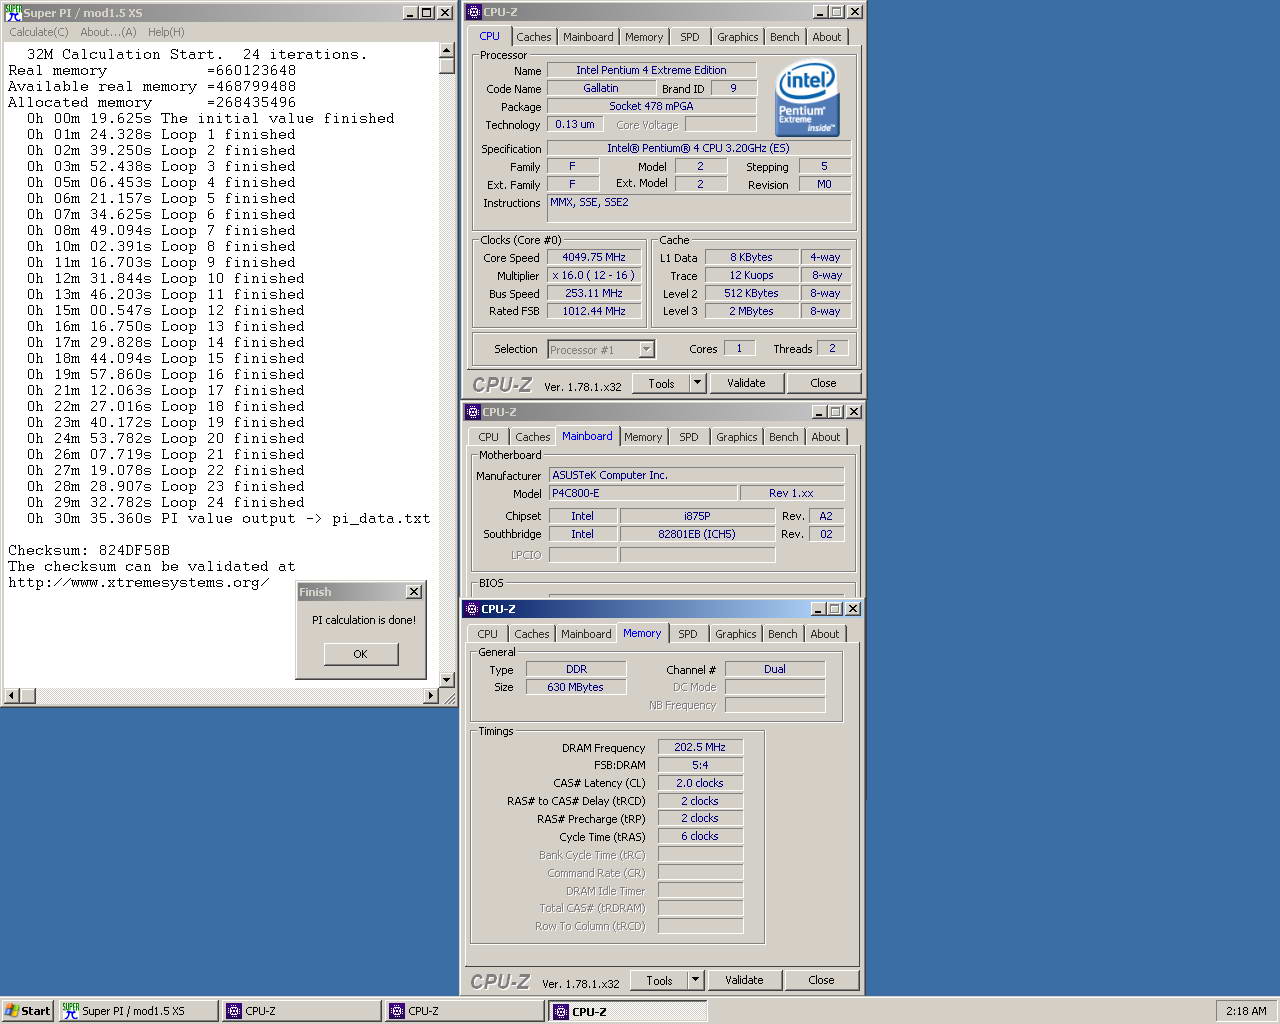1280x1024 pixels.
Task: Click Close button in top CPU-Z window
Action: pyautogui.click(x=823, y=383)
